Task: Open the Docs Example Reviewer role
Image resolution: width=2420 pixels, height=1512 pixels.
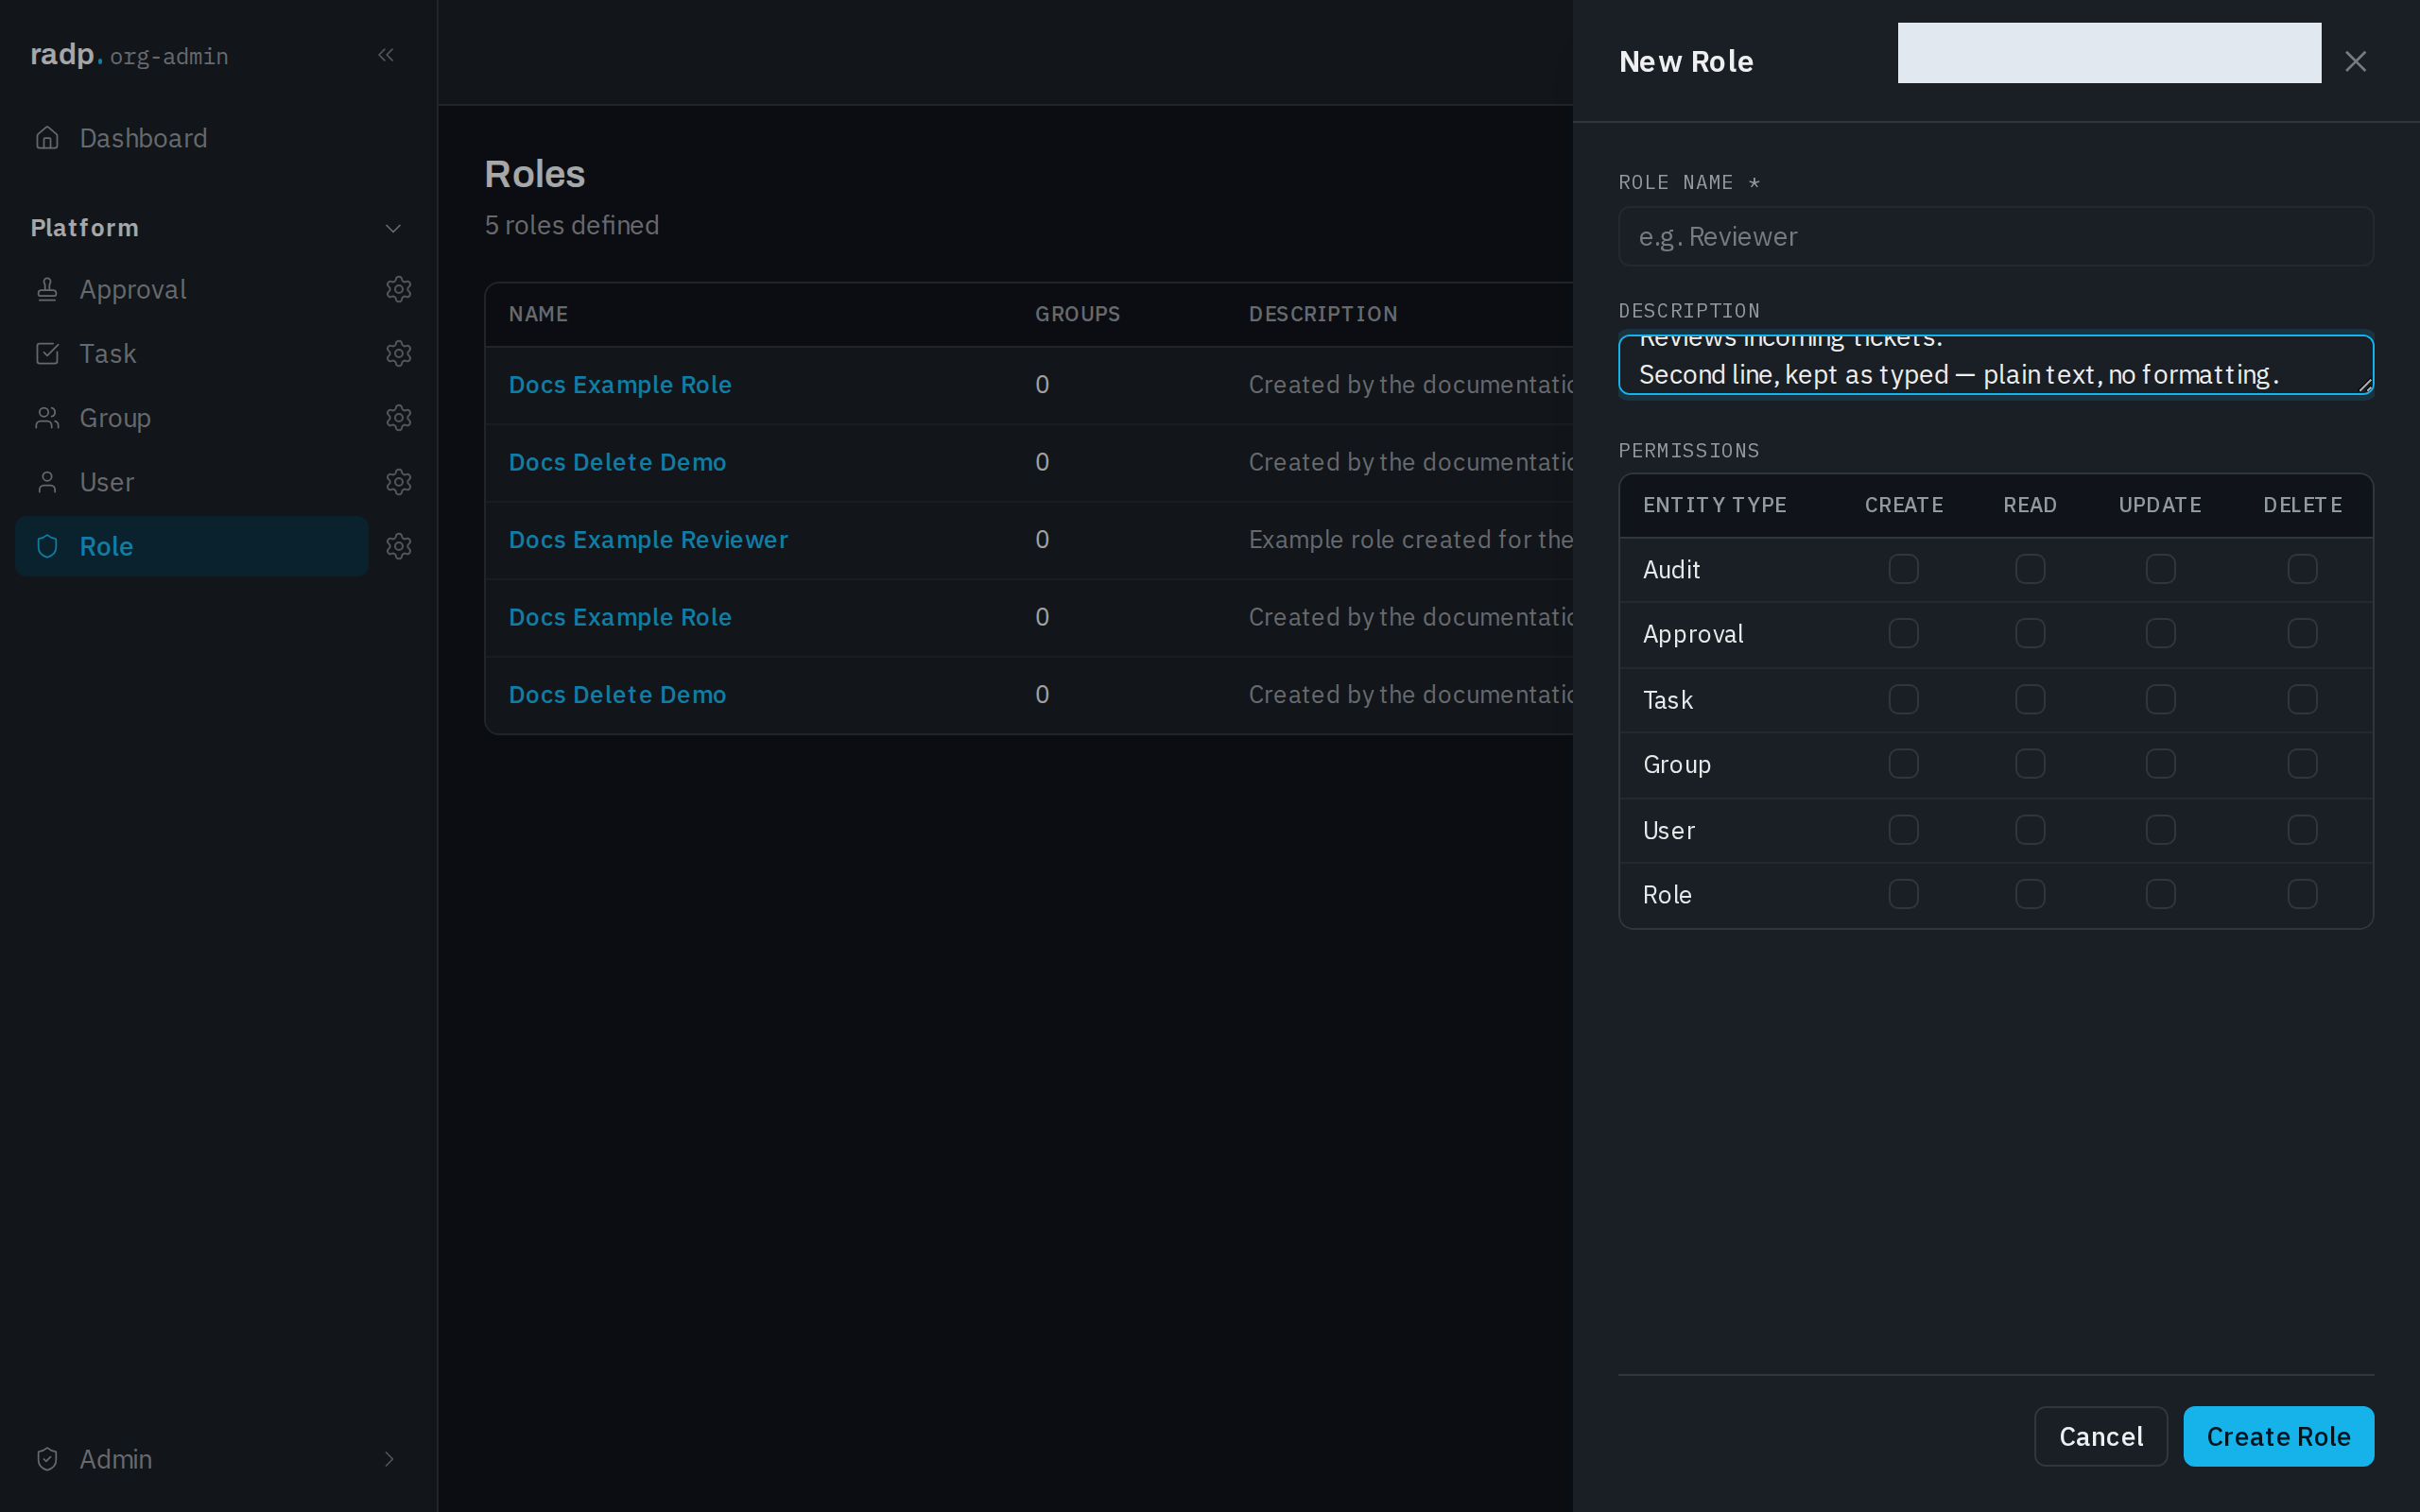Action: 648,540
